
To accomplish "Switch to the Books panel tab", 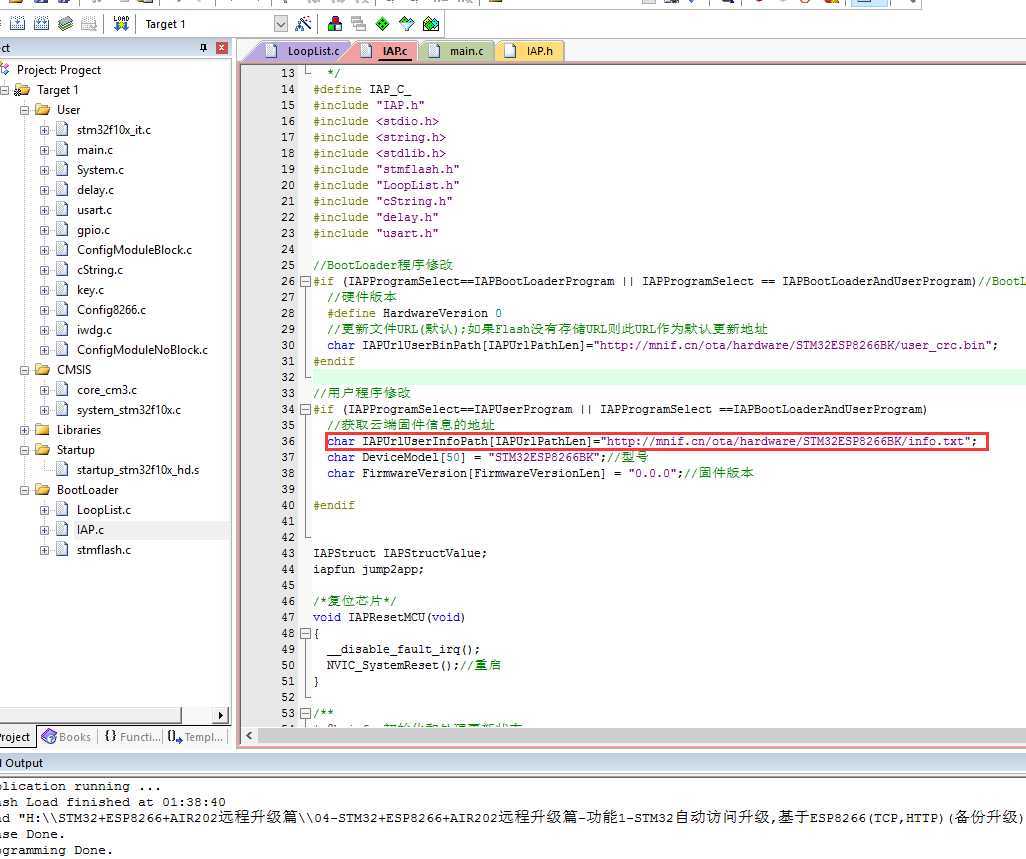I will coord(67,737).
